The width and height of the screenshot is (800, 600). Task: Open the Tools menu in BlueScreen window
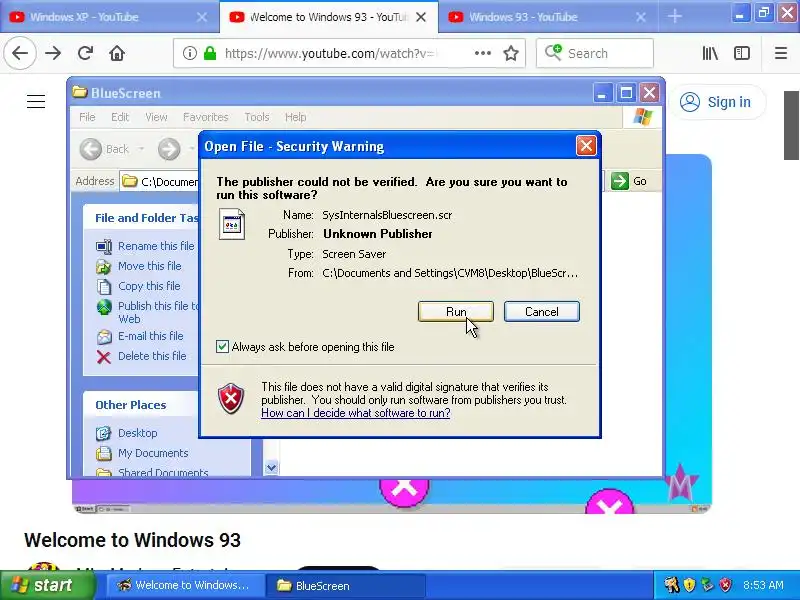click(257, 117)
